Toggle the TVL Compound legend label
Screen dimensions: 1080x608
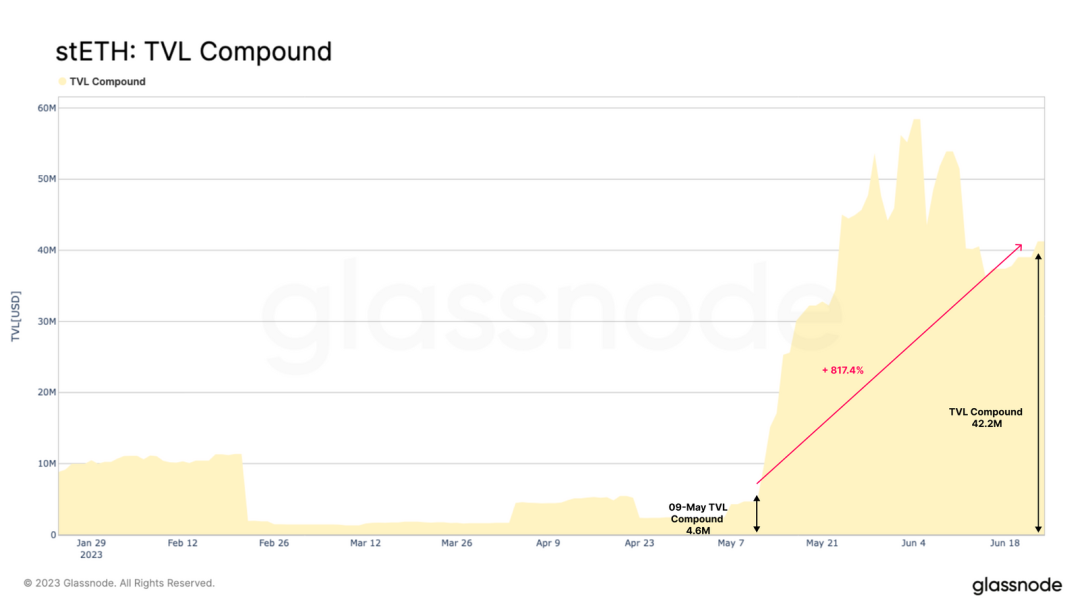(x=107, y=82)
